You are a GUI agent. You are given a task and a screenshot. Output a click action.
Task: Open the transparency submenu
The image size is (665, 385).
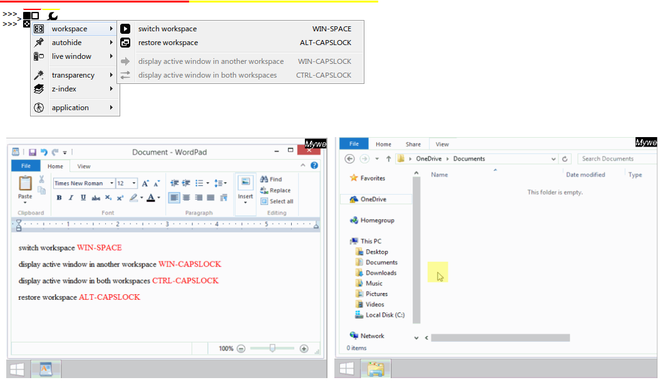(x=74, y=75)
